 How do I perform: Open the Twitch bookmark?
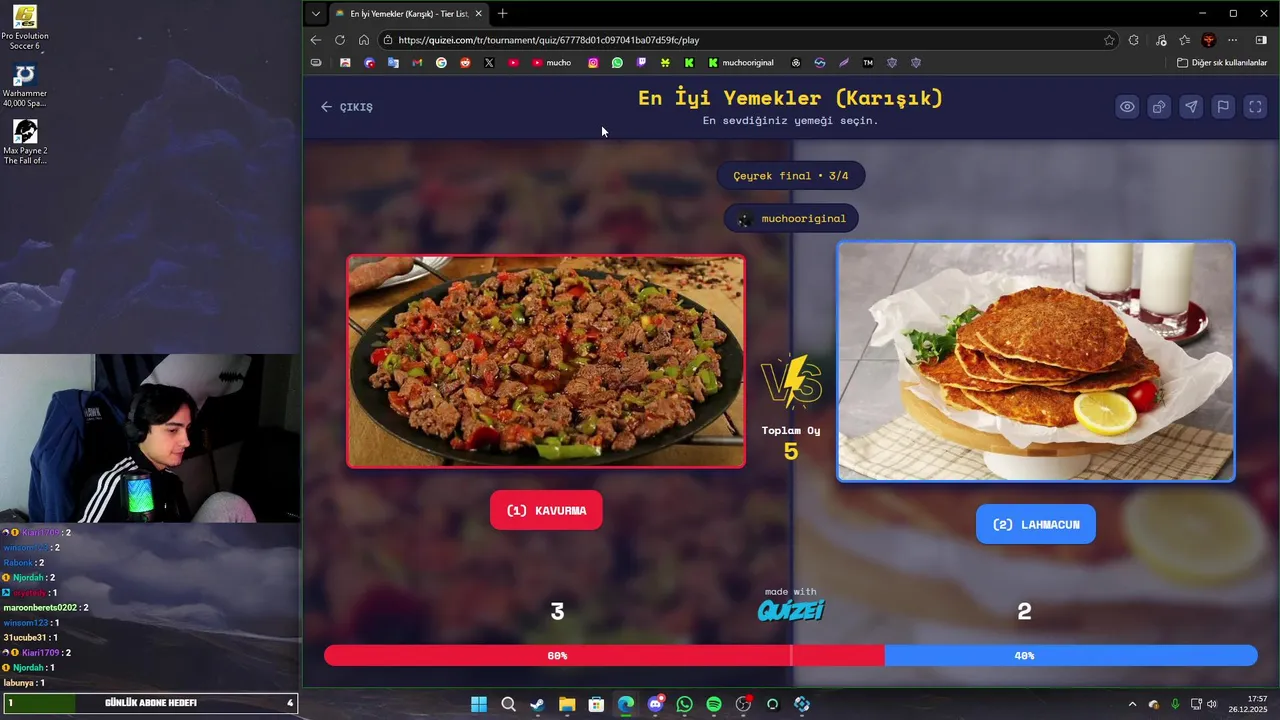[641, 63]
